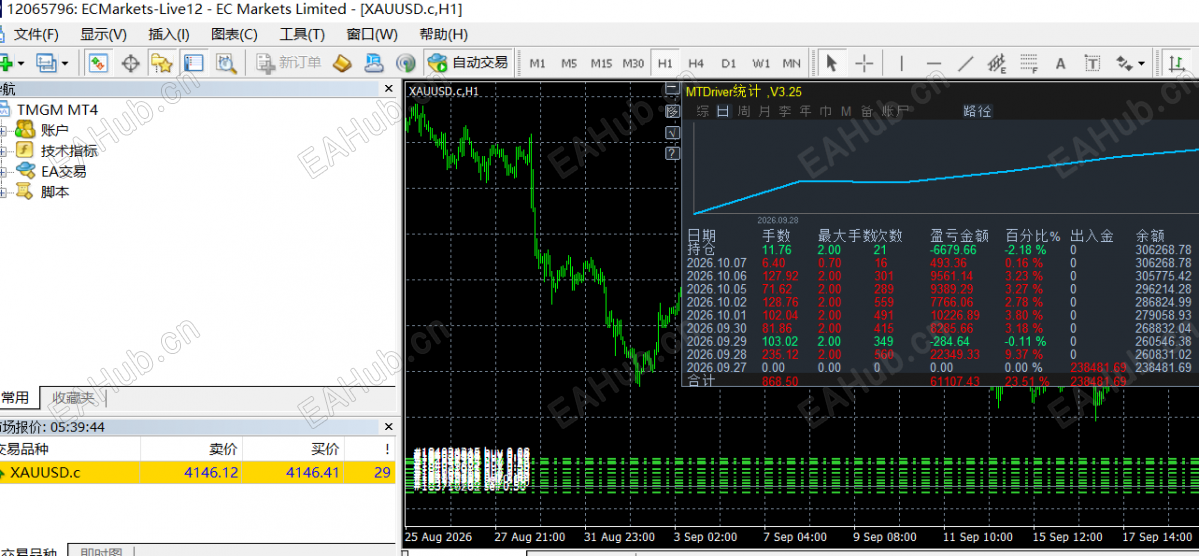
Task: Close the market watch panel
Action: (x=388, y=427)
